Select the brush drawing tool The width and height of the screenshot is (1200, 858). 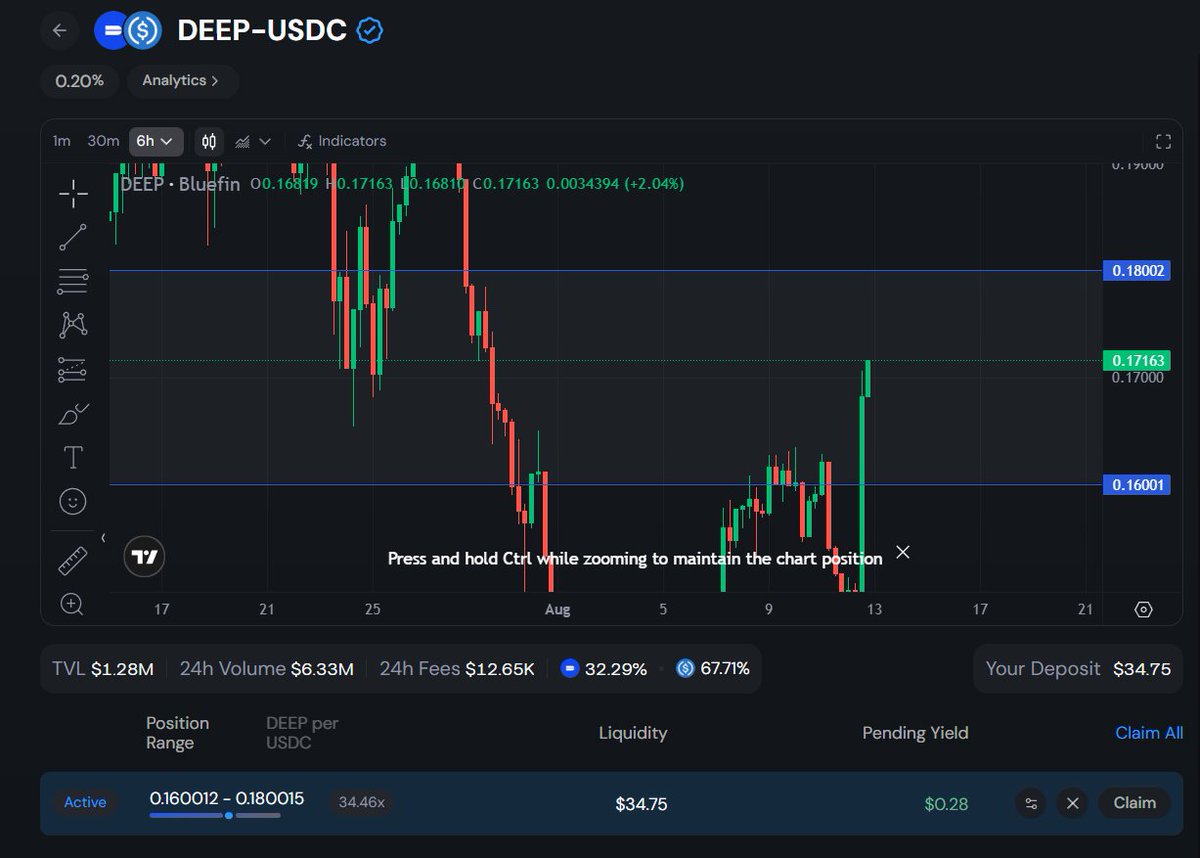point(72,413)
